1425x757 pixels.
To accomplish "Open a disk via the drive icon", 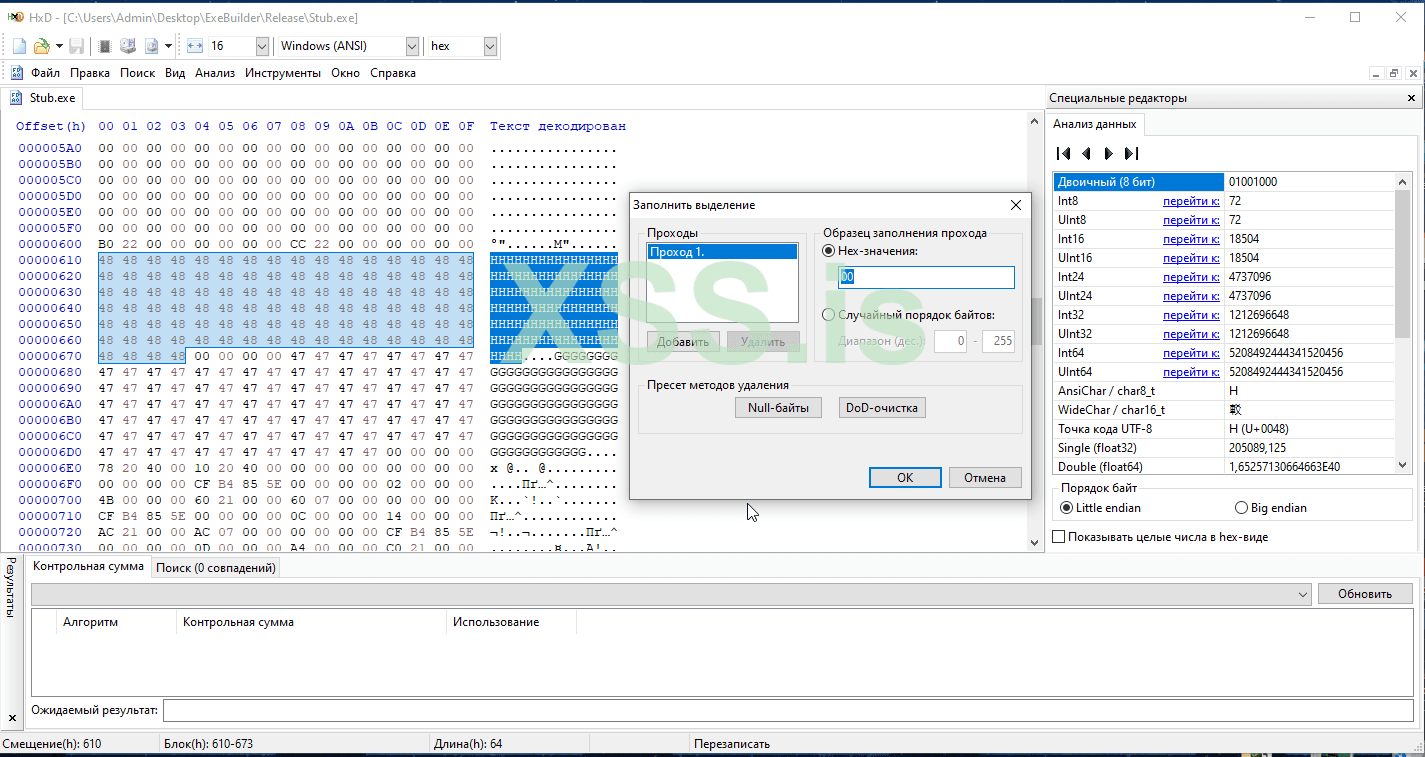I will [x=128, y=46].
